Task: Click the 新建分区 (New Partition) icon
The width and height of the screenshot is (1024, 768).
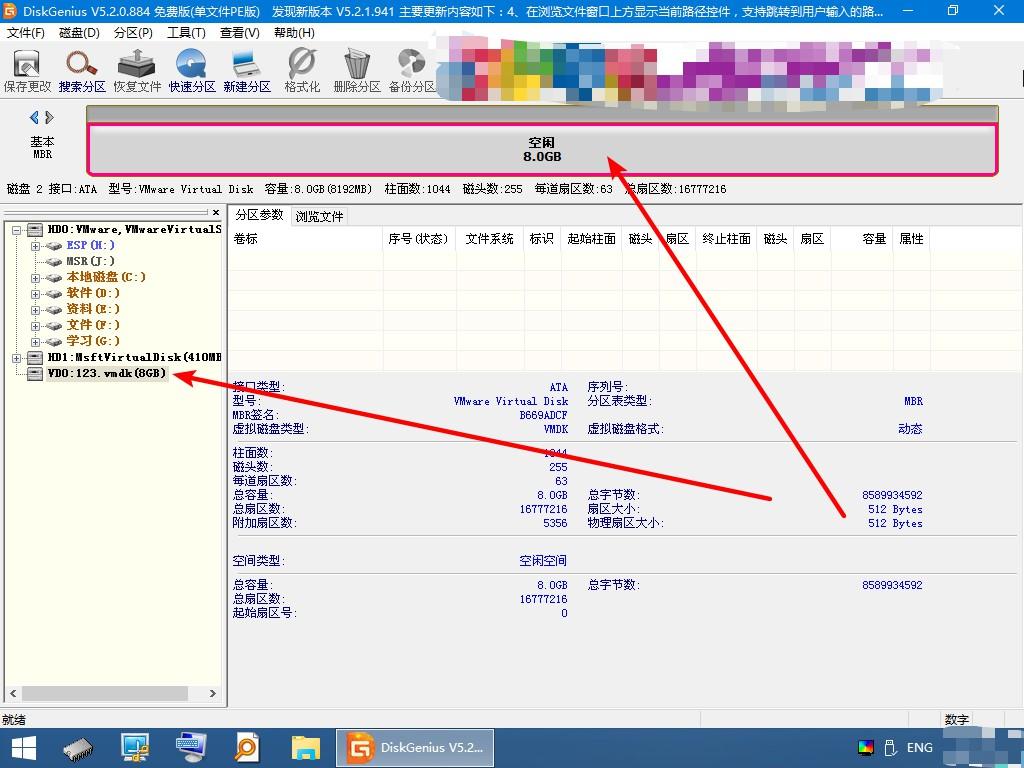Action: (245, 68)
